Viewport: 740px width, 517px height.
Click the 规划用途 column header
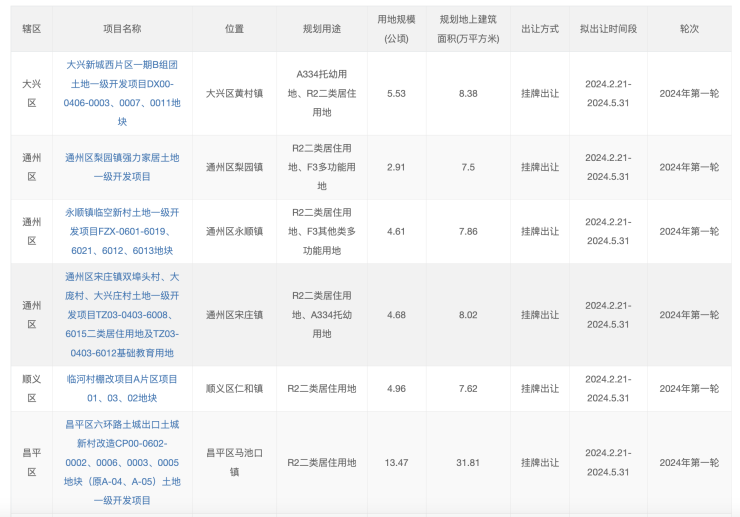pos(322,29)
